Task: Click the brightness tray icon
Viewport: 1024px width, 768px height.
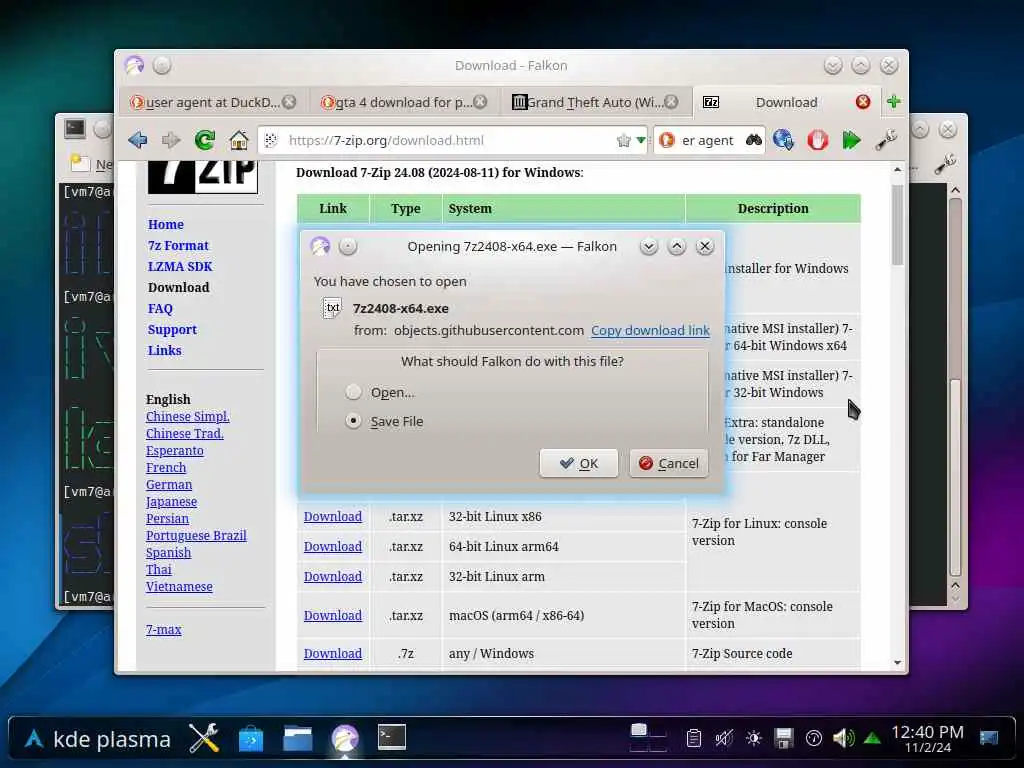Action: 754,739
